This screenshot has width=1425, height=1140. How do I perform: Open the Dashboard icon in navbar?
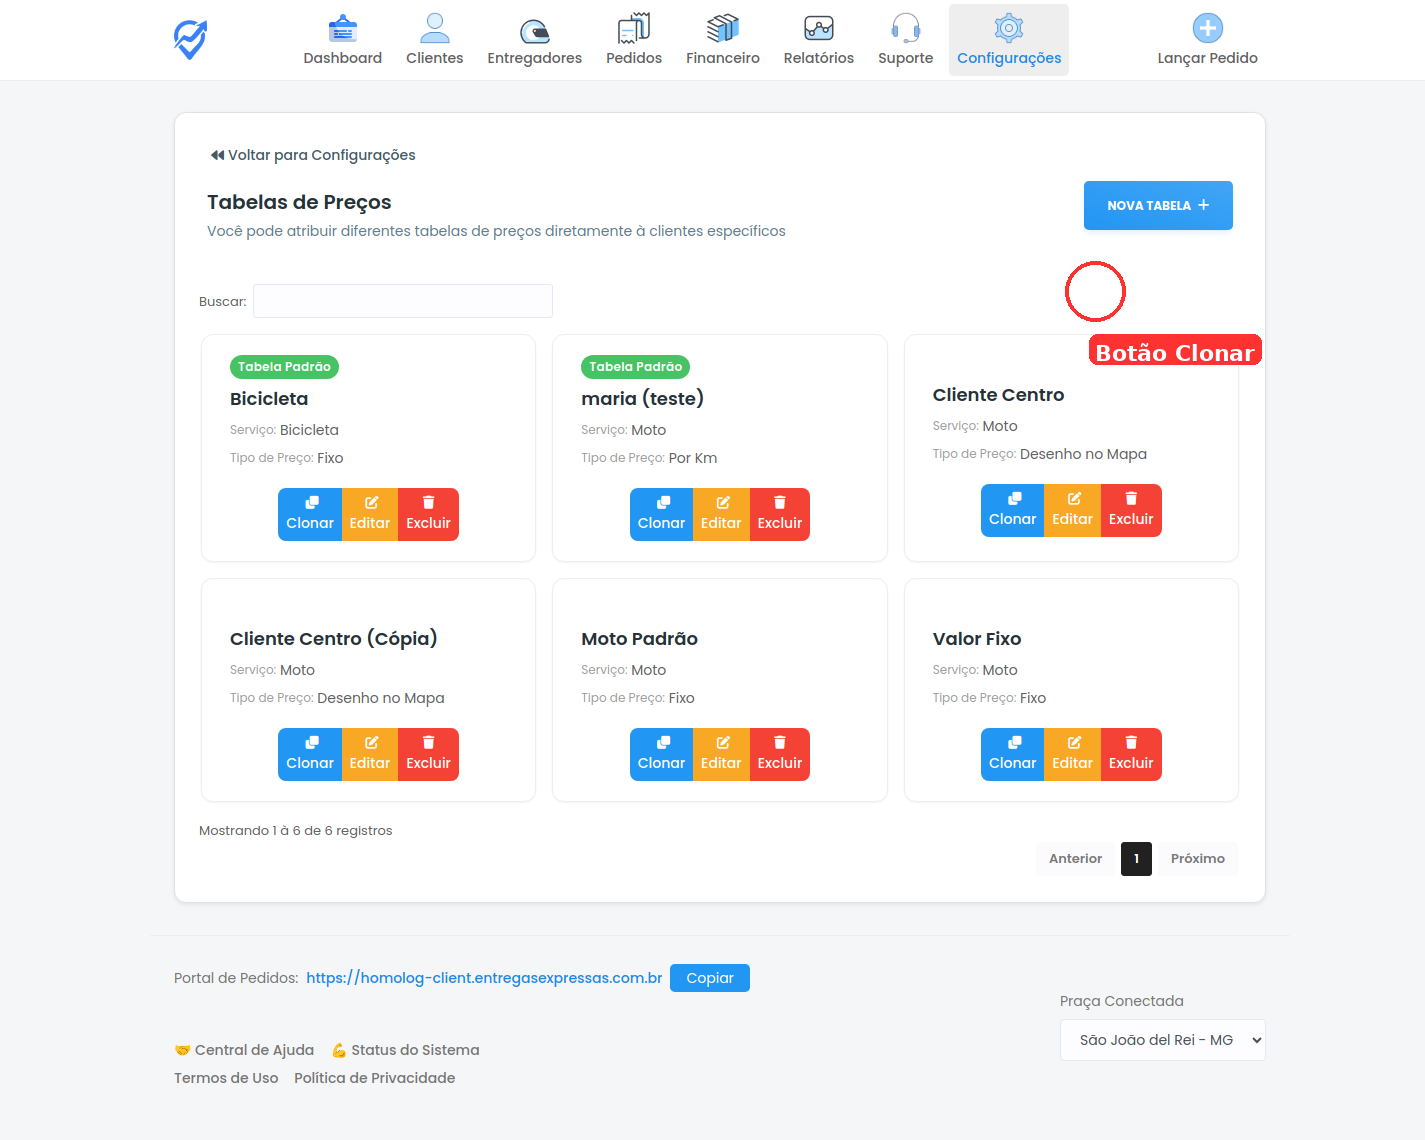[x=342, y=29]
